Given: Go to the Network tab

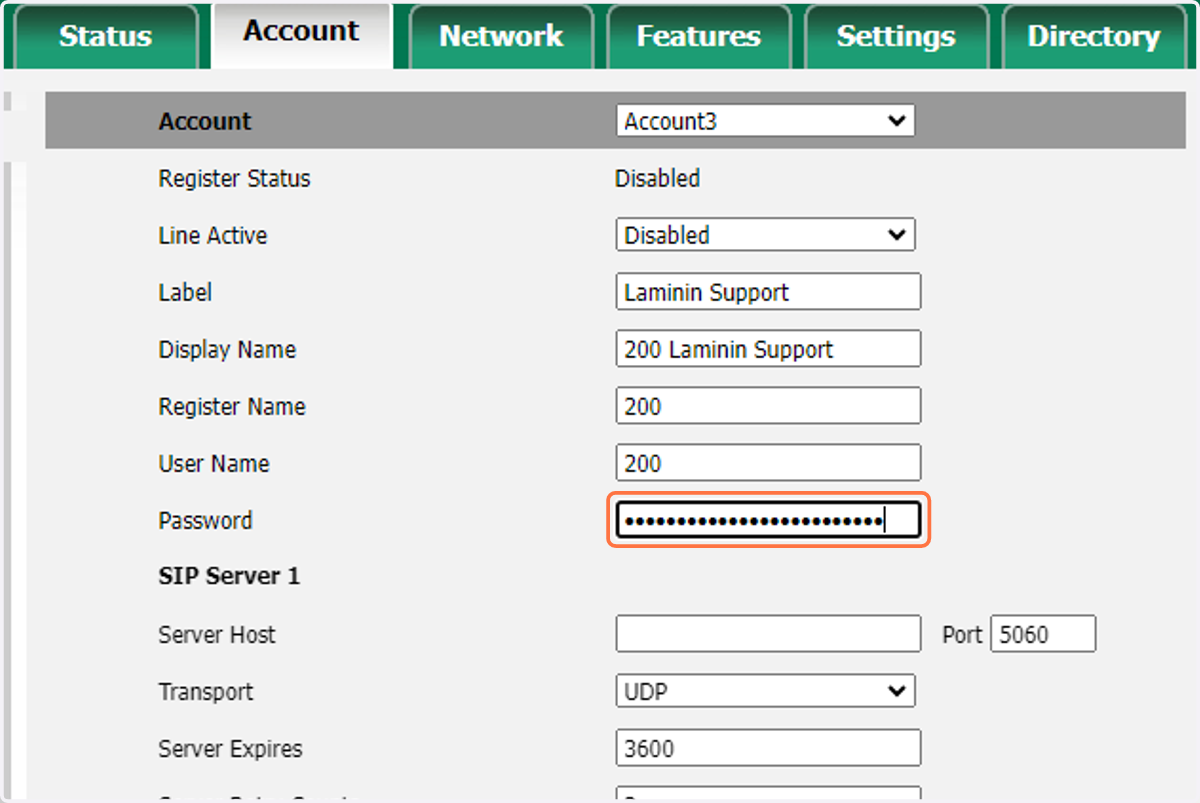Looking at the screenshot, I should [x=501, y=36].
